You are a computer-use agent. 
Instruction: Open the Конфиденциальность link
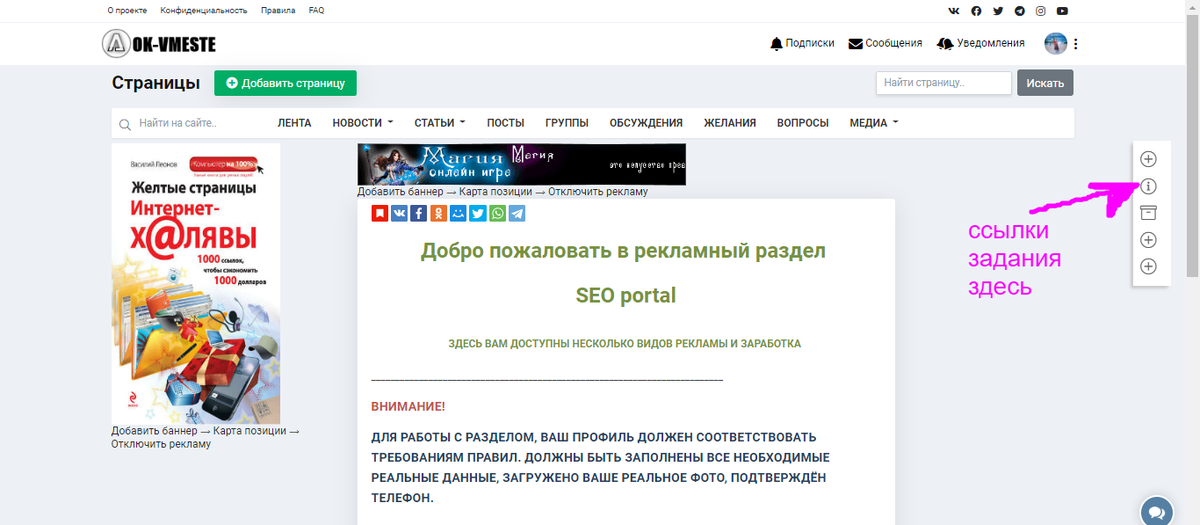point(204,11)
